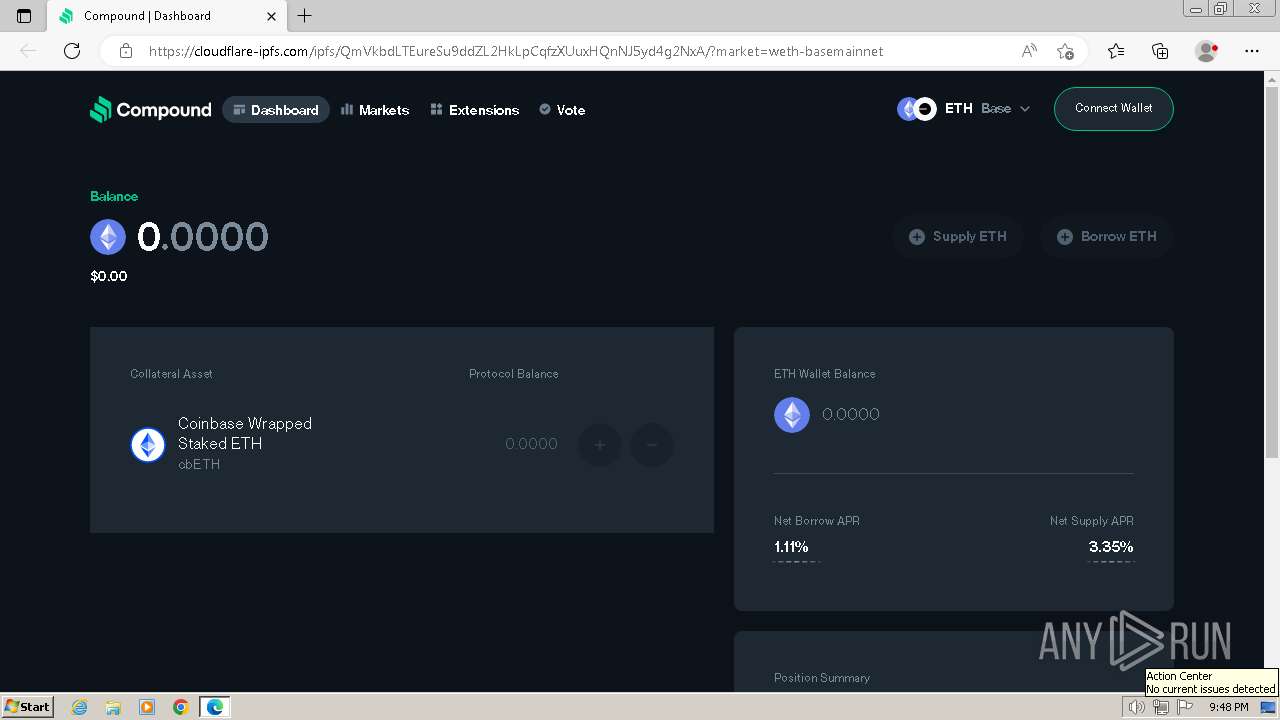
Task: Click the cbETH protocol balance 0.0000
Action: tap(531, 444)
